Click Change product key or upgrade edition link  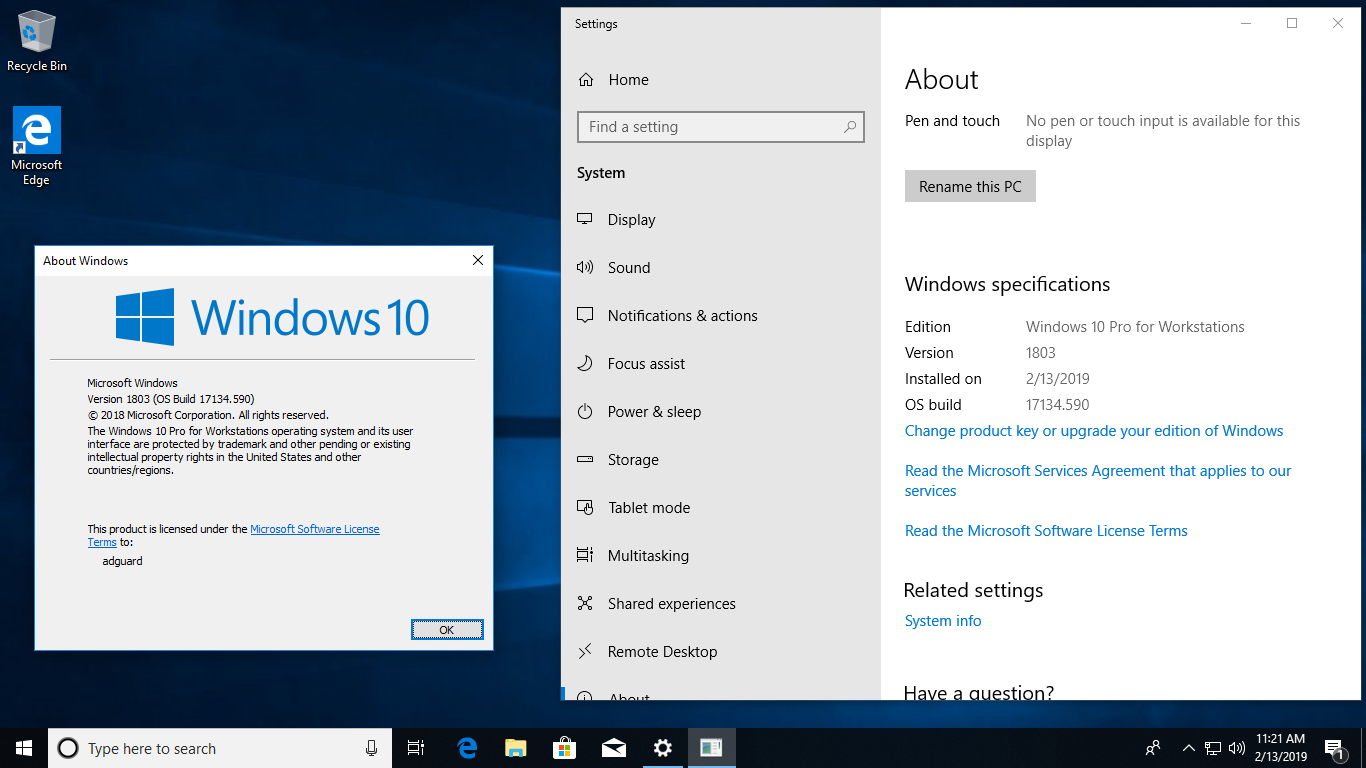(x=1094, y=431)
